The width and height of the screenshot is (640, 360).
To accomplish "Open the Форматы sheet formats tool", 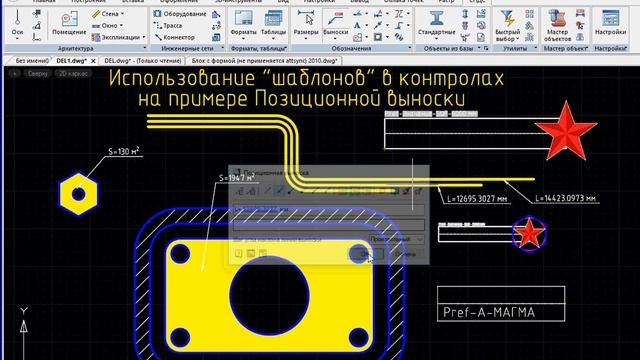I will pyautogui.click(x=243, y=24).
